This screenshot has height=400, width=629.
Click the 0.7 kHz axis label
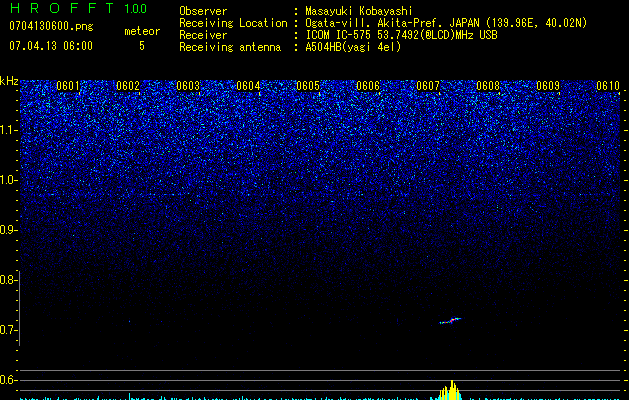pos(7,330)
